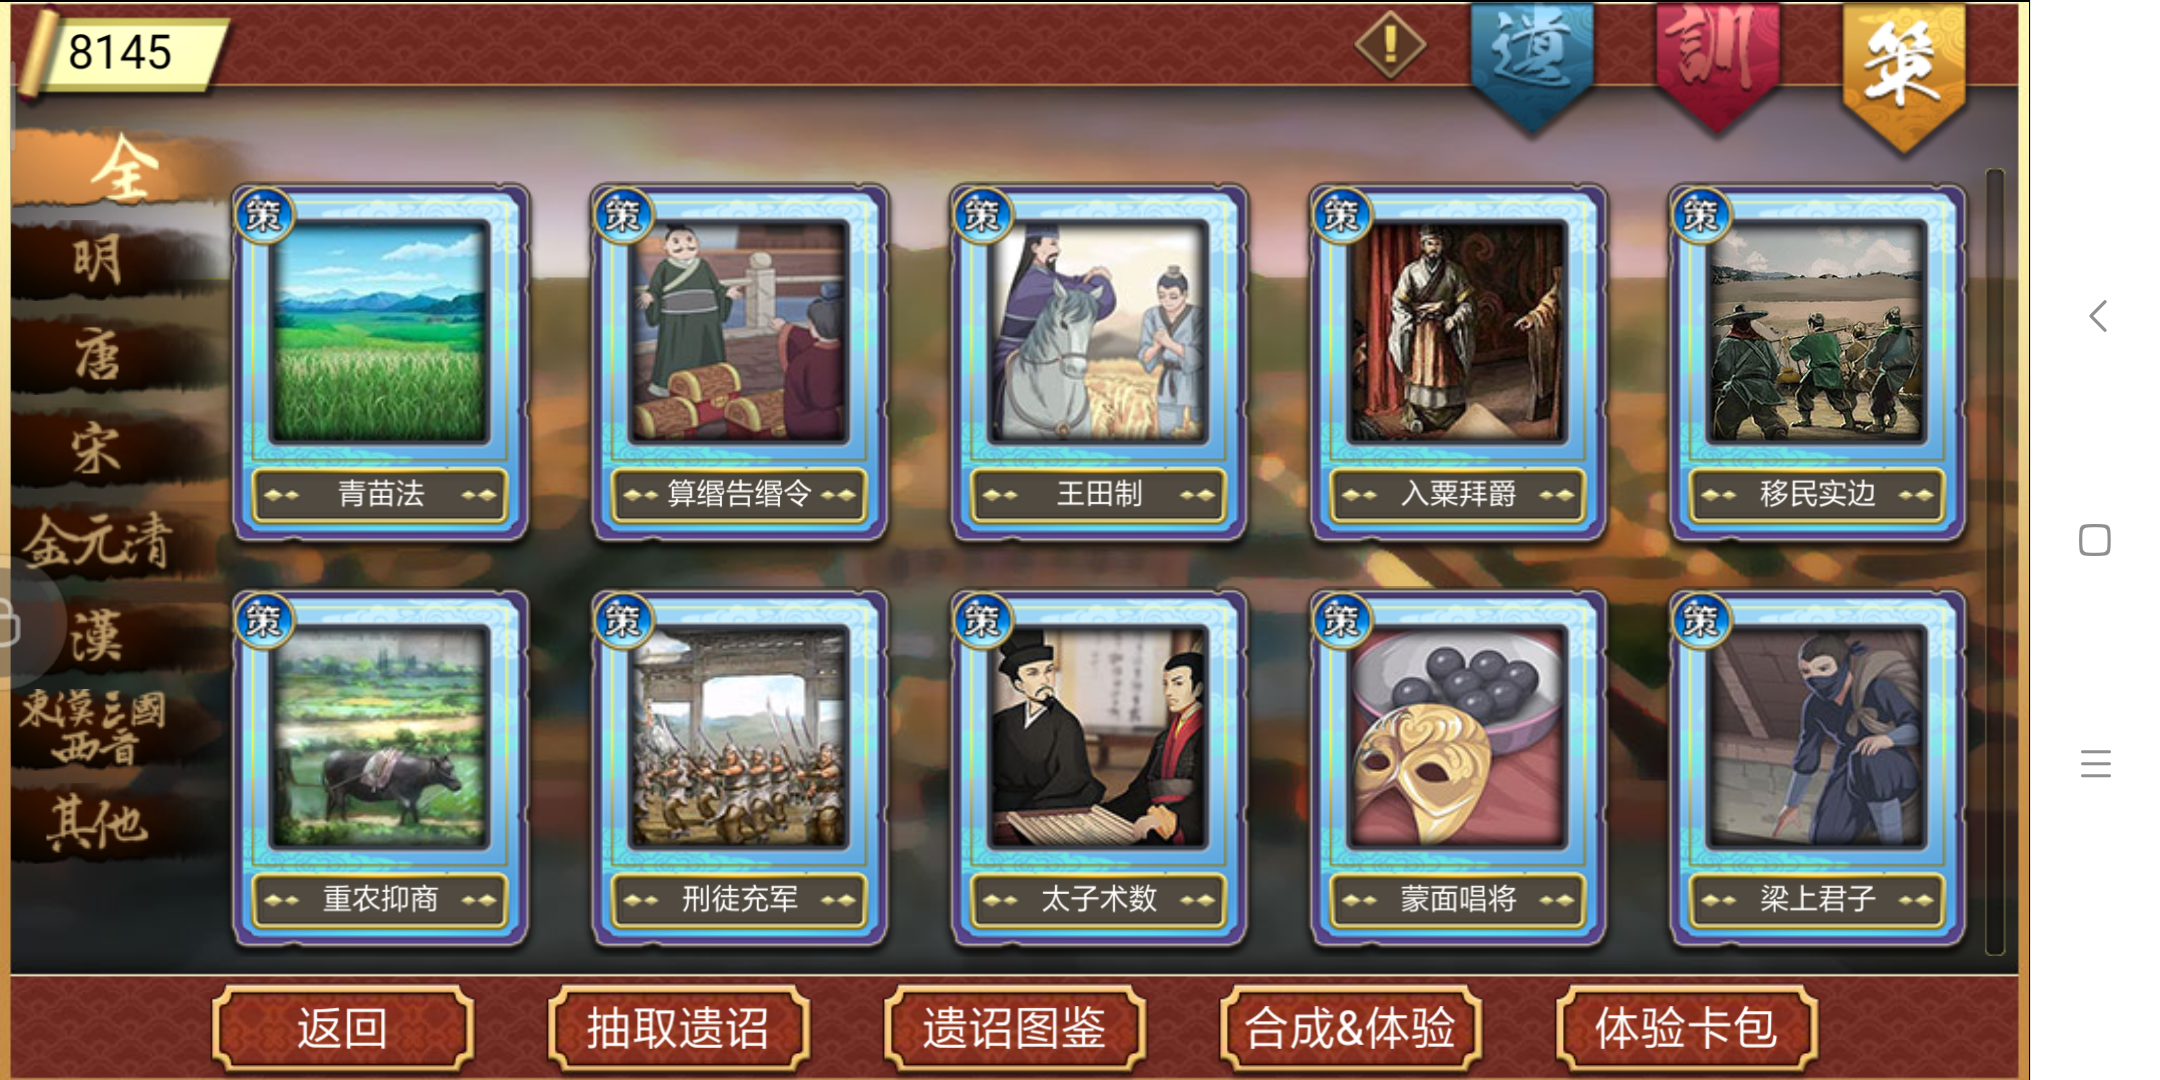Screen dimensions: 2160x1080
Task: Open the Android recent apps menu icon
Action: 2095,764
